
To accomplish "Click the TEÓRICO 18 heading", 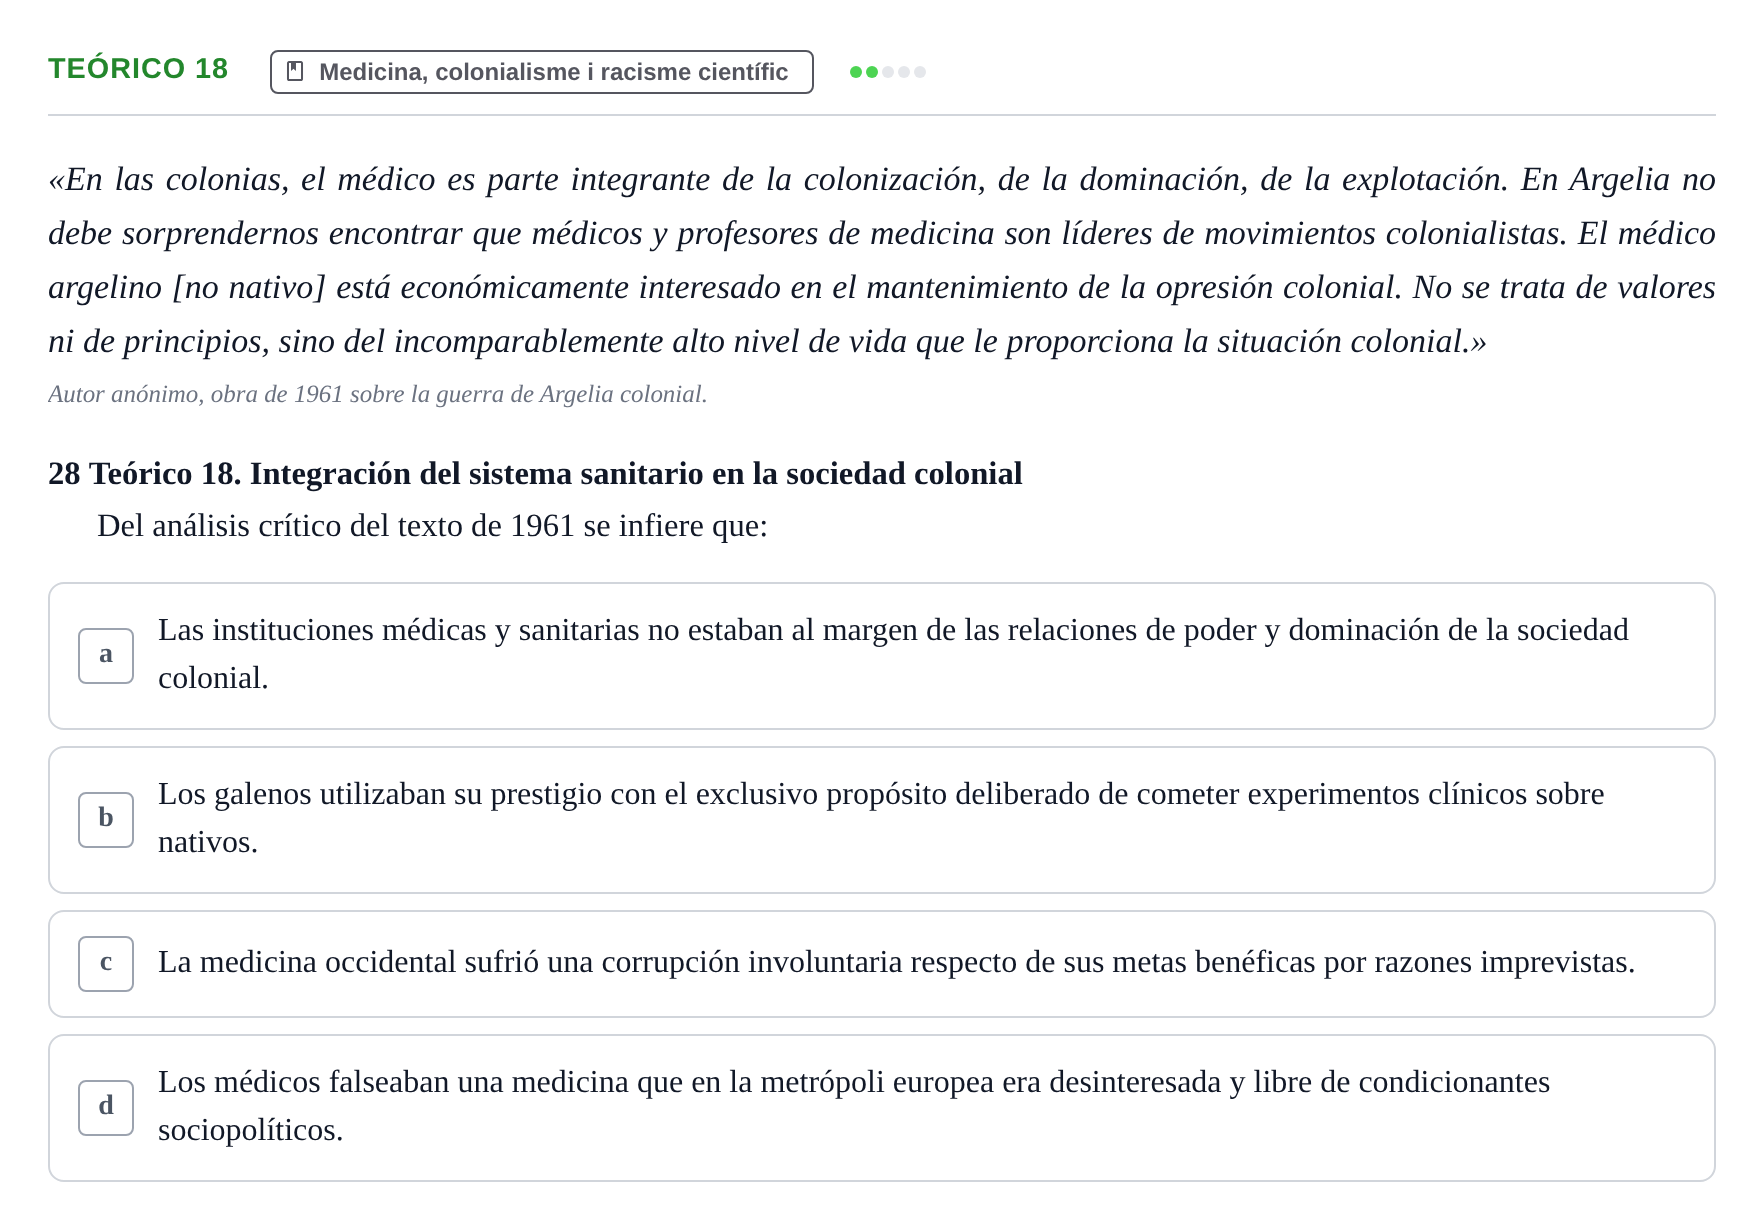I will (x=138, y=69).
